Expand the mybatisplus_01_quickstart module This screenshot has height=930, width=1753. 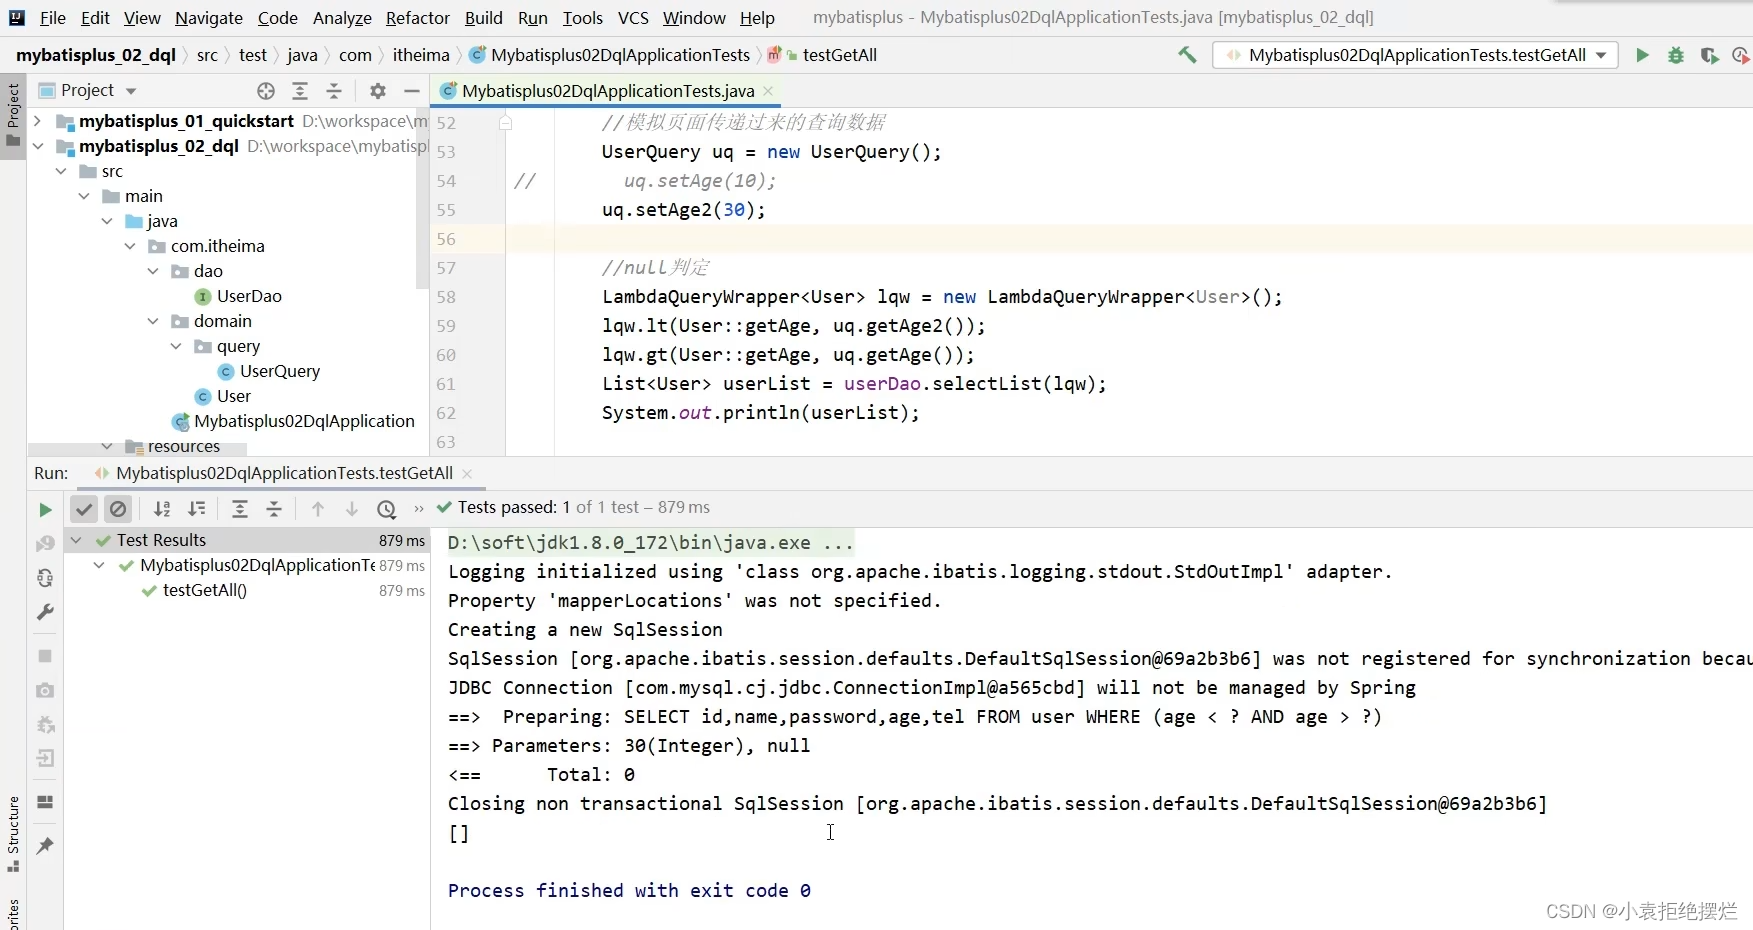pos(37,121)
